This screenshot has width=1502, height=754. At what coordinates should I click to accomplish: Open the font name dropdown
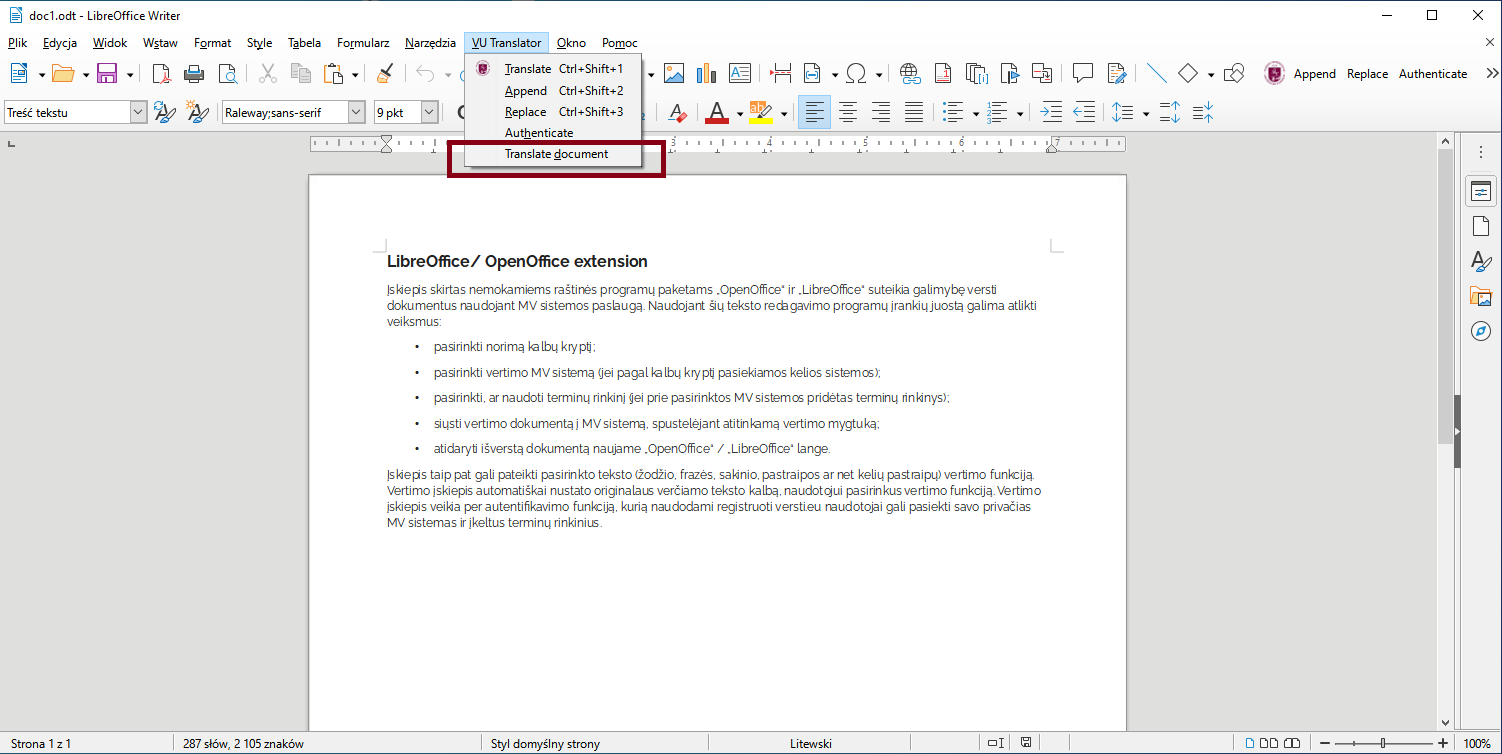click(x=356, y=113)
